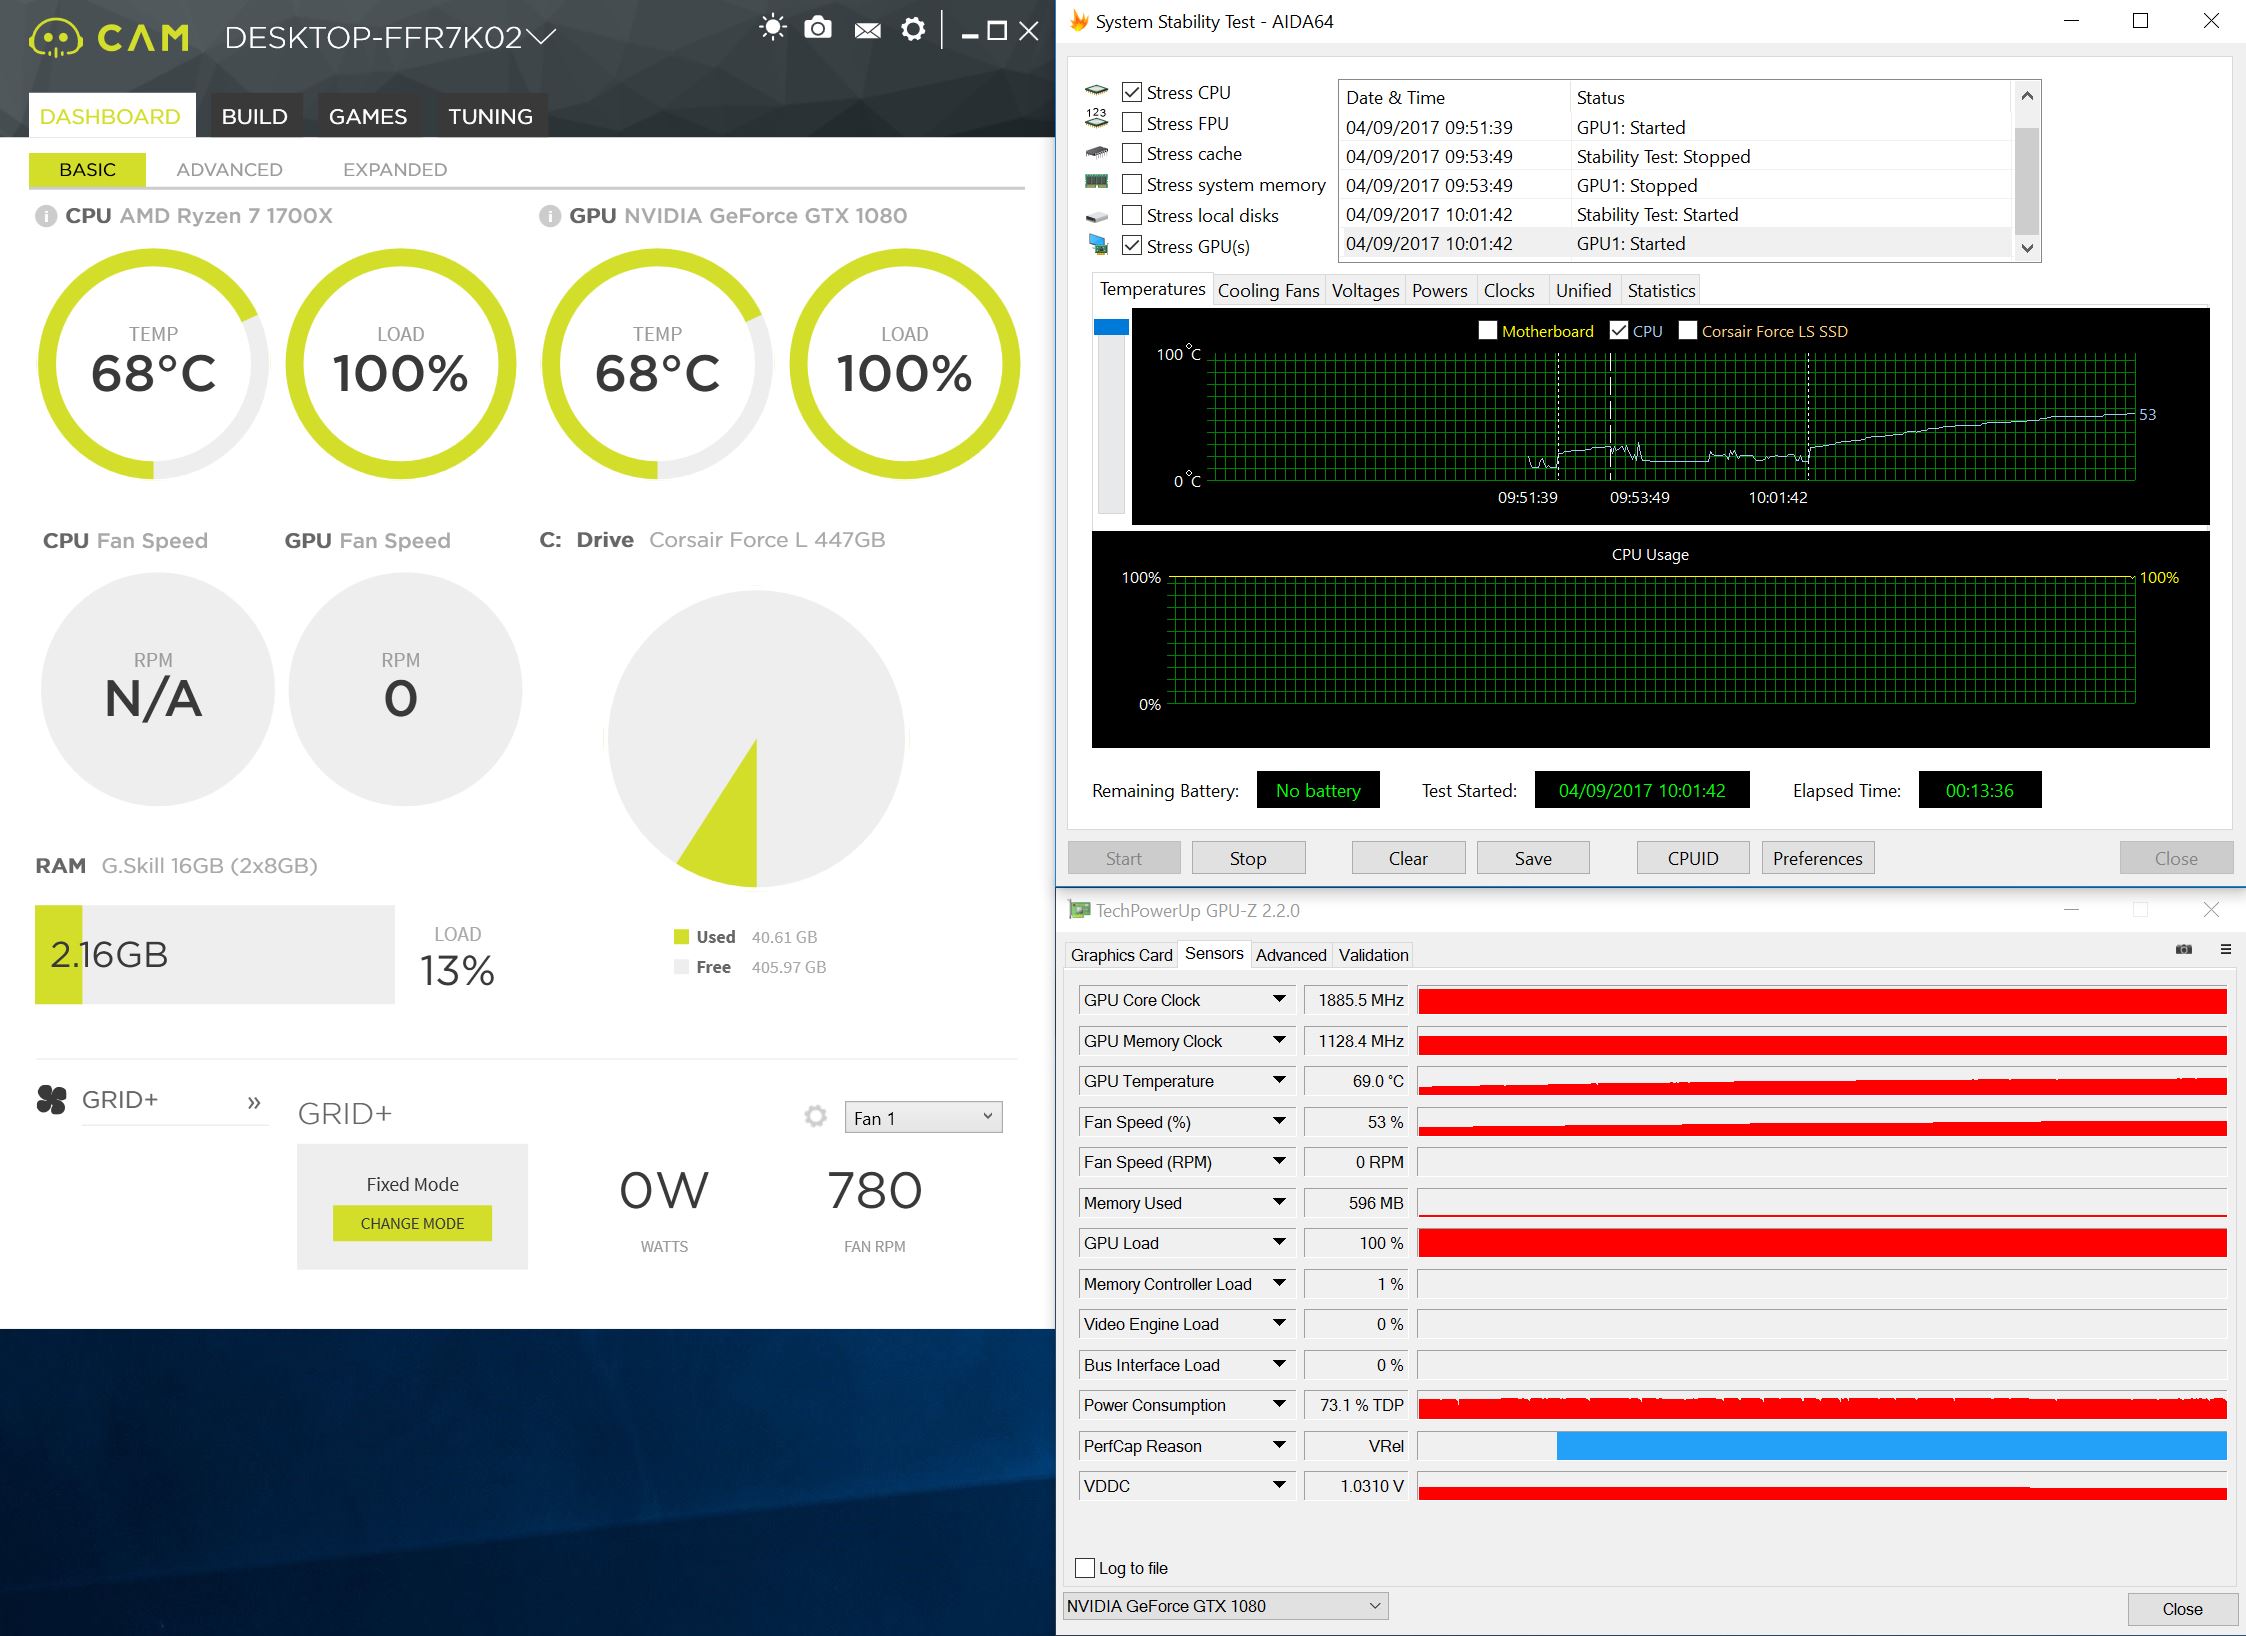Image resolution: width=2246 pixels, height=1636 pixels.
Task: Switch to the TUNING tab in CAM
Action: pyautogui.click(x=490, y=116)
